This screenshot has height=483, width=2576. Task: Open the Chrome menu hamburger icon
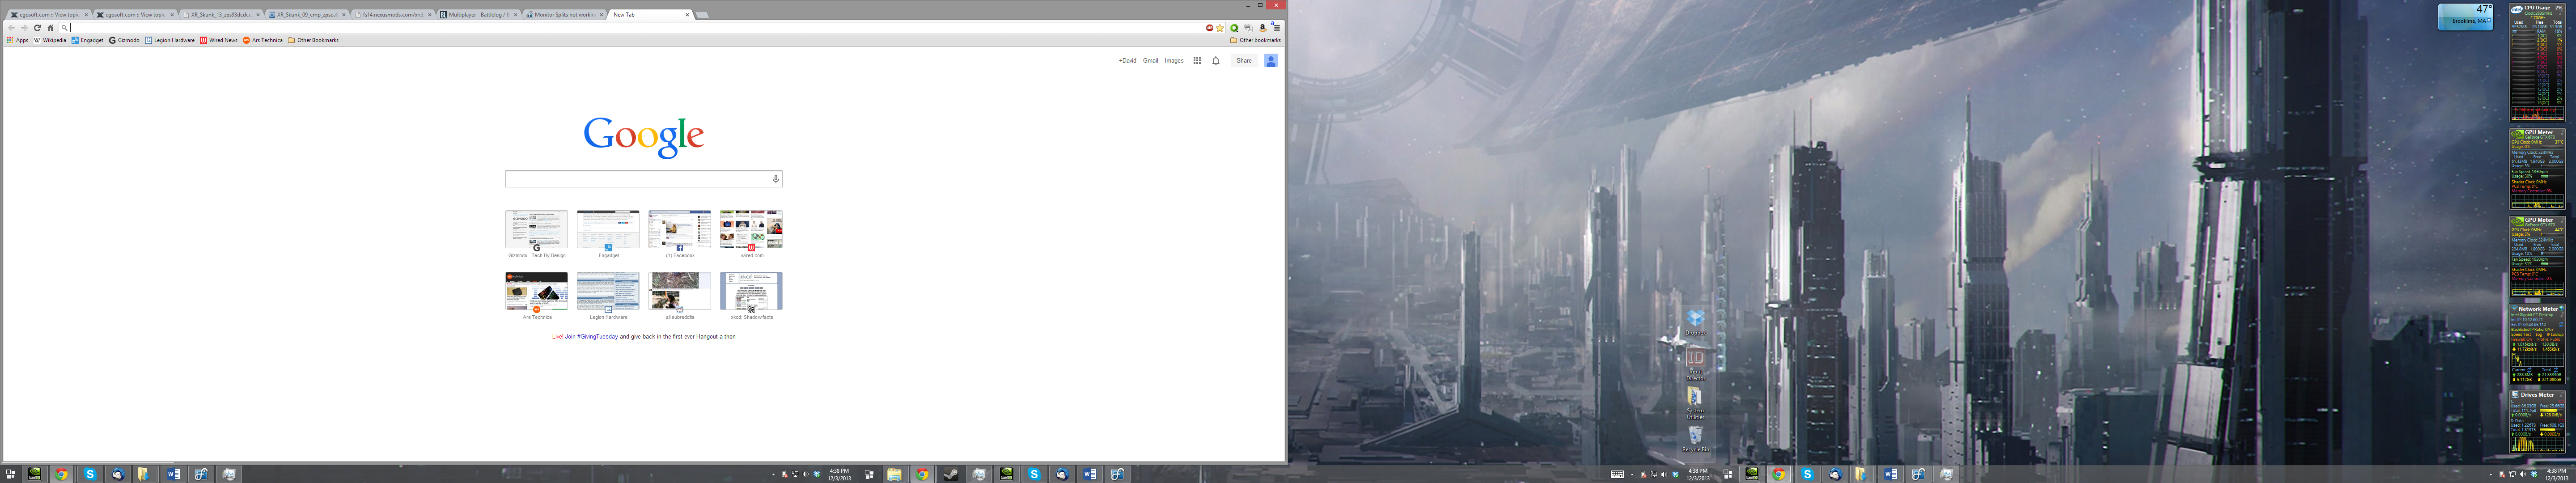(x=1276, y=28)
